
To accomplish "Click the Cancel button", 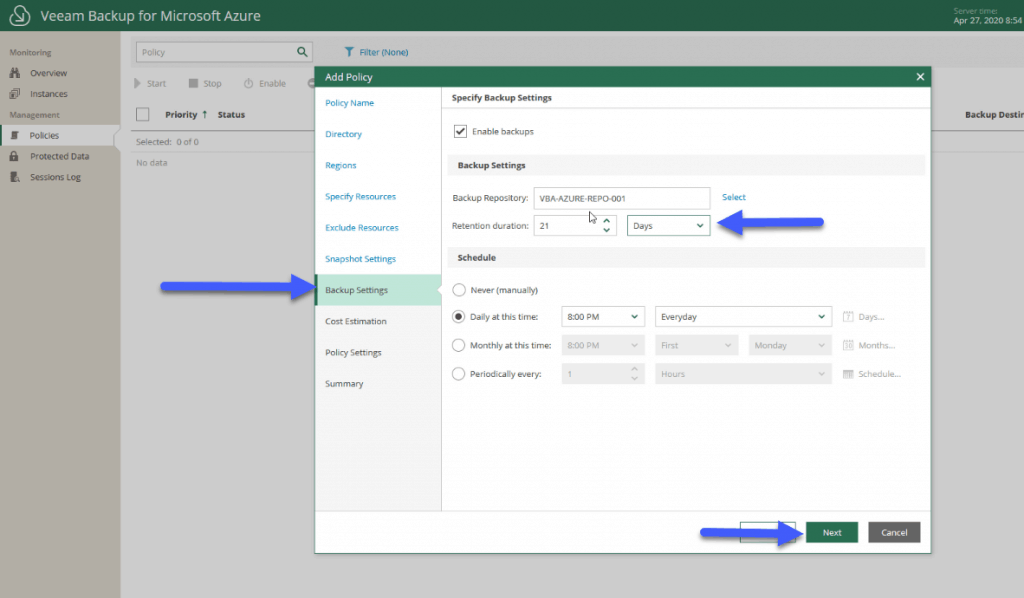I will coord(894,532).
